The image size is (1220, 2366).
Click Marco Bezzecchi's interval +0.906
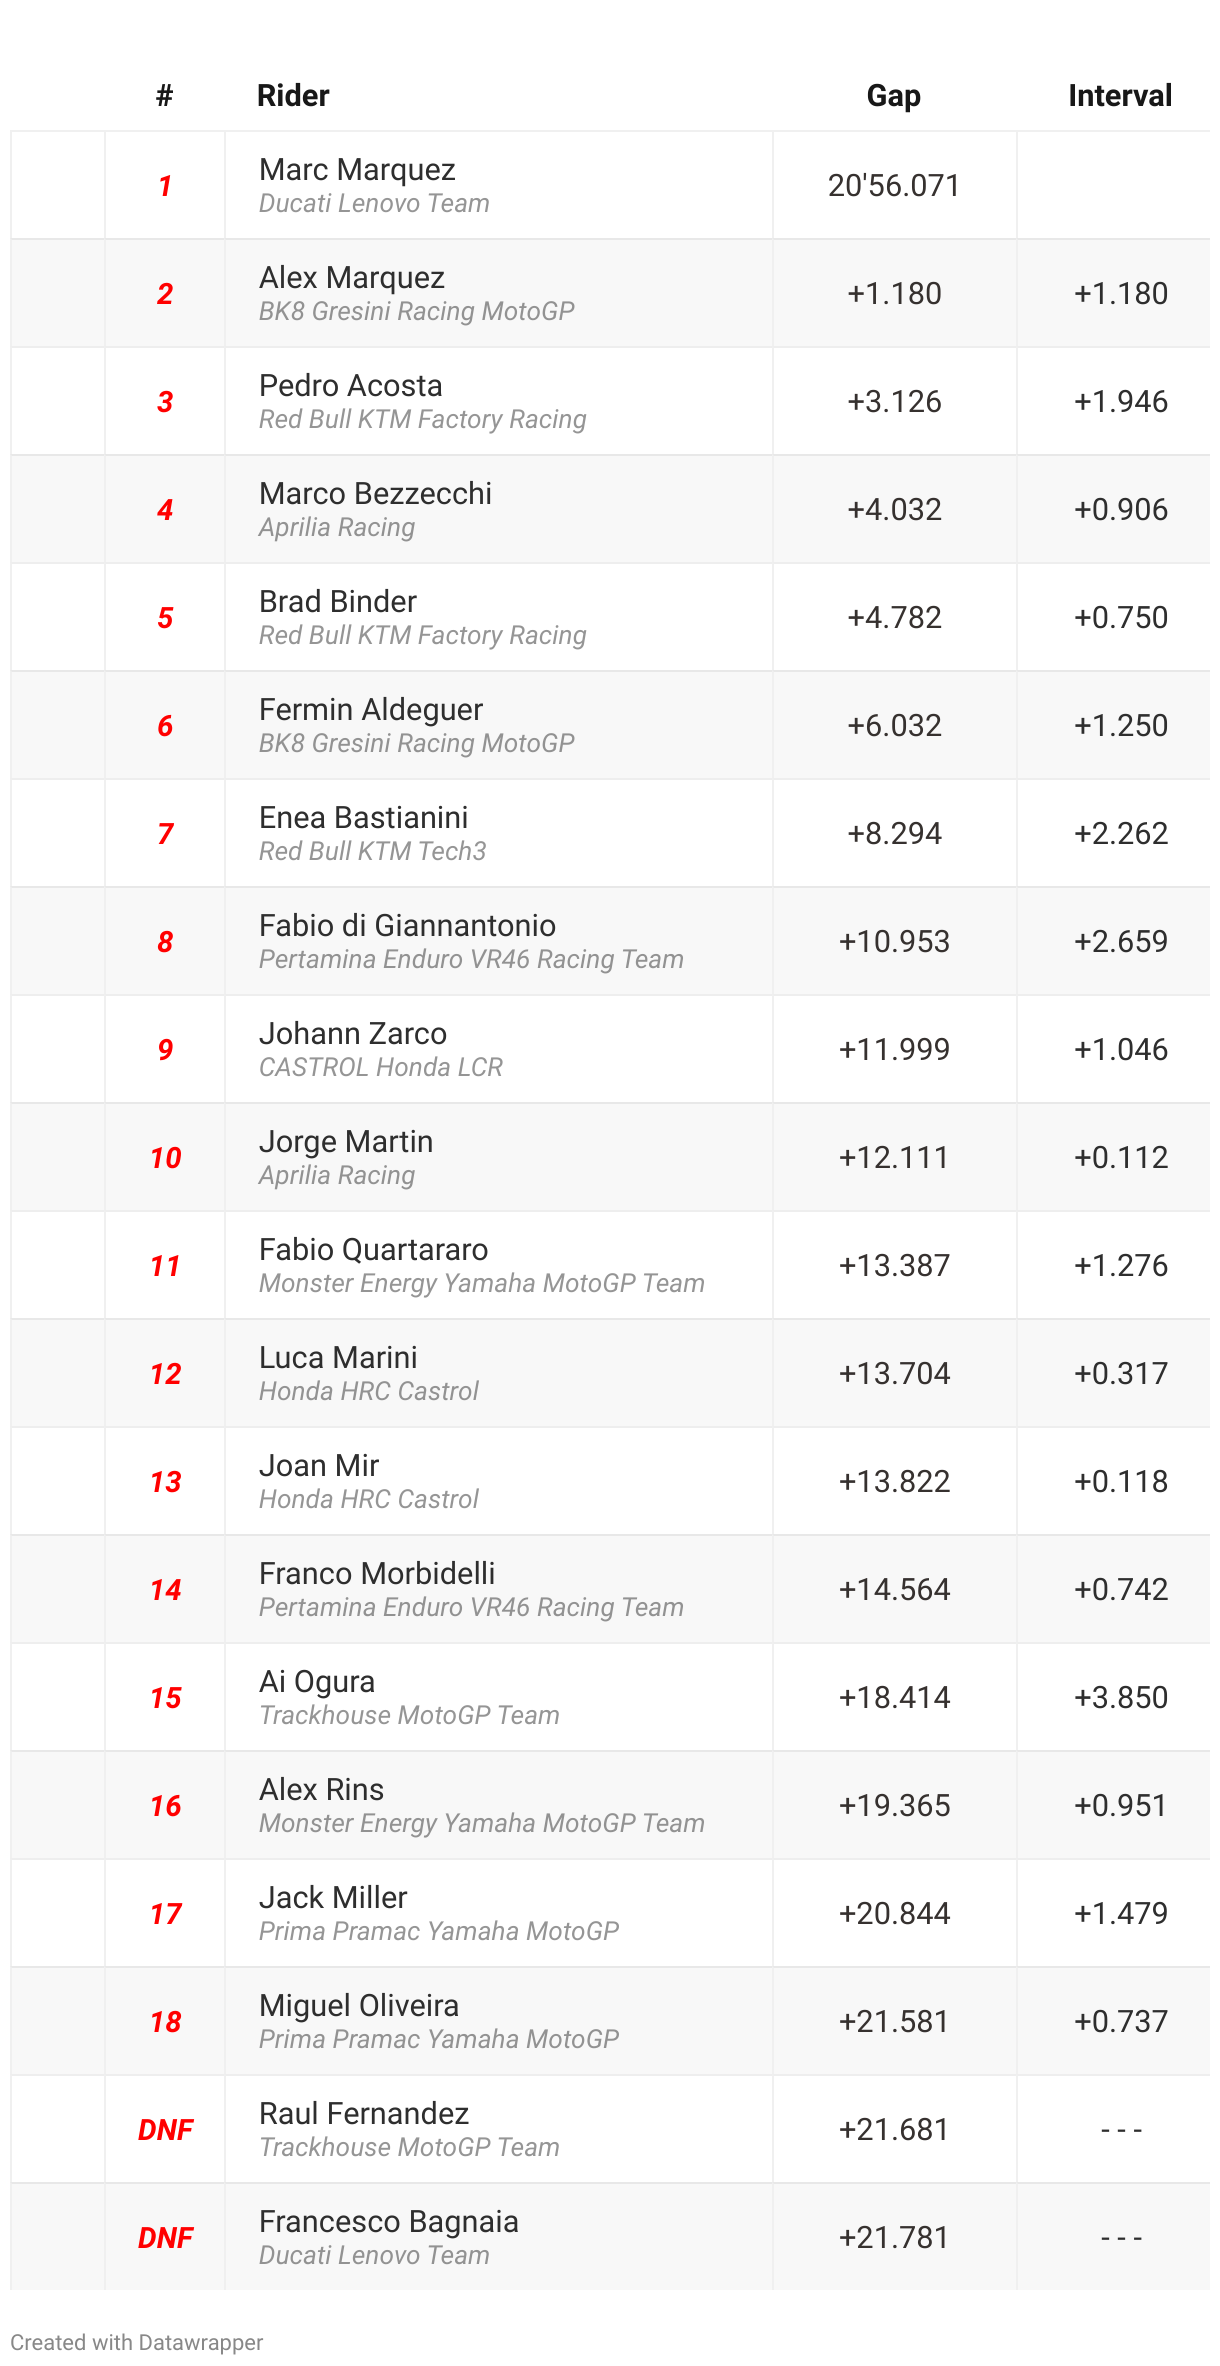tap(1121, 510)
